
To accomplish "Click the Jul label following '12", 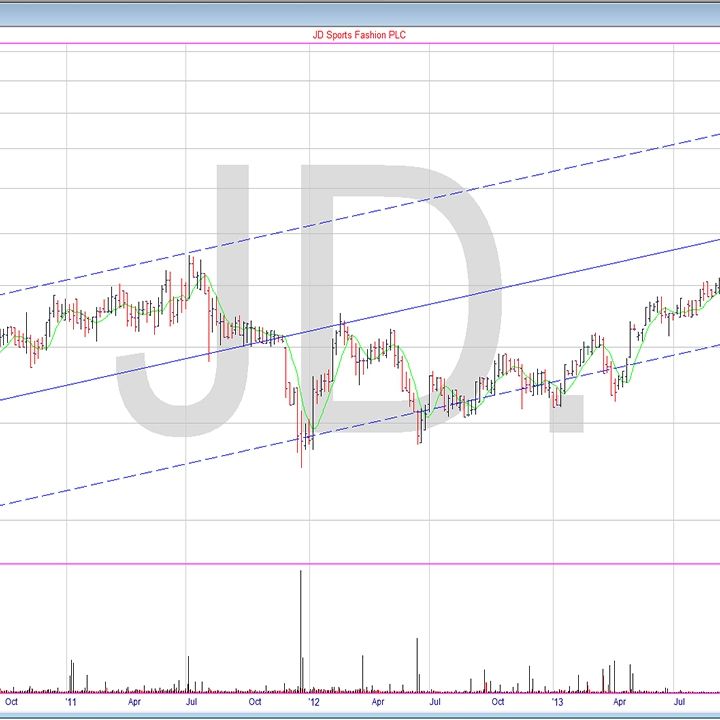I will (436, 703).
